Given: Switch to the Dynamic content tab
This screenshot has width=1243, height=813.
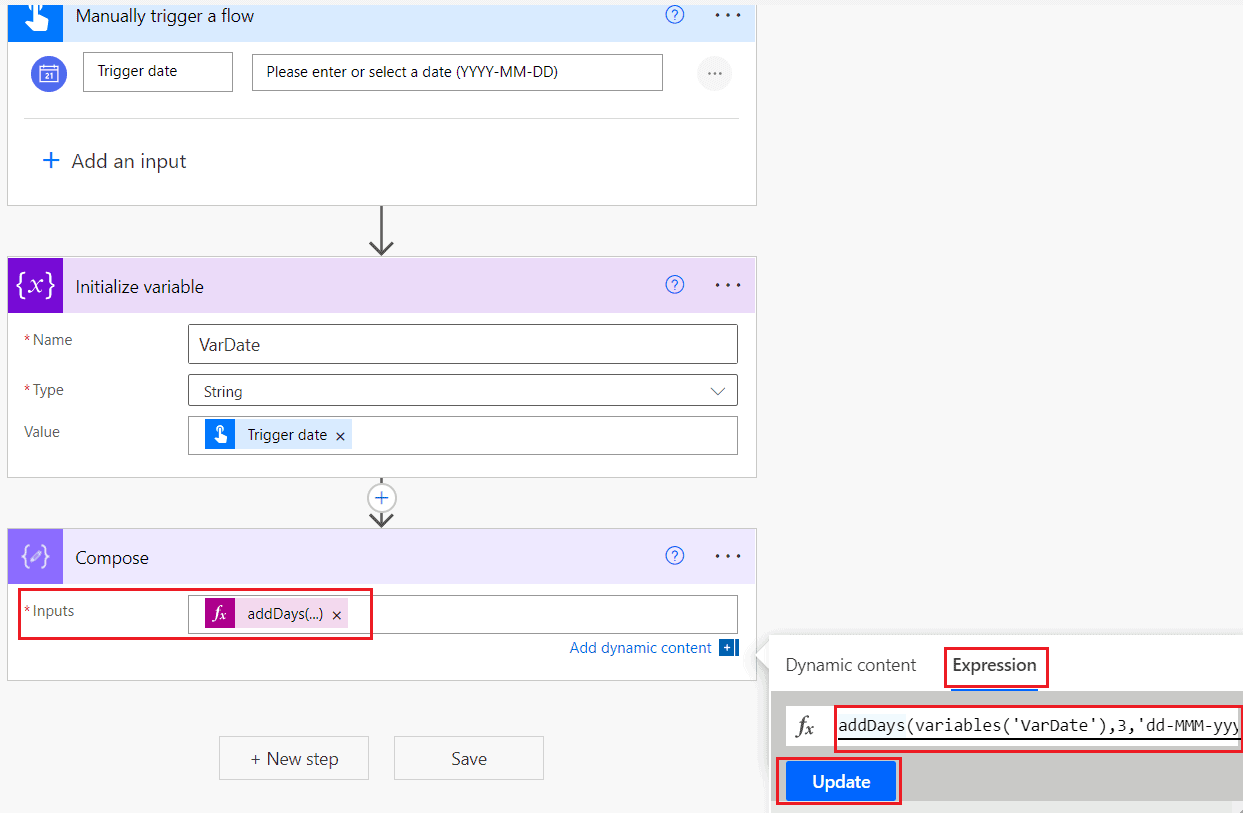Looking at the screenshot, I should (x=850, y=665).
